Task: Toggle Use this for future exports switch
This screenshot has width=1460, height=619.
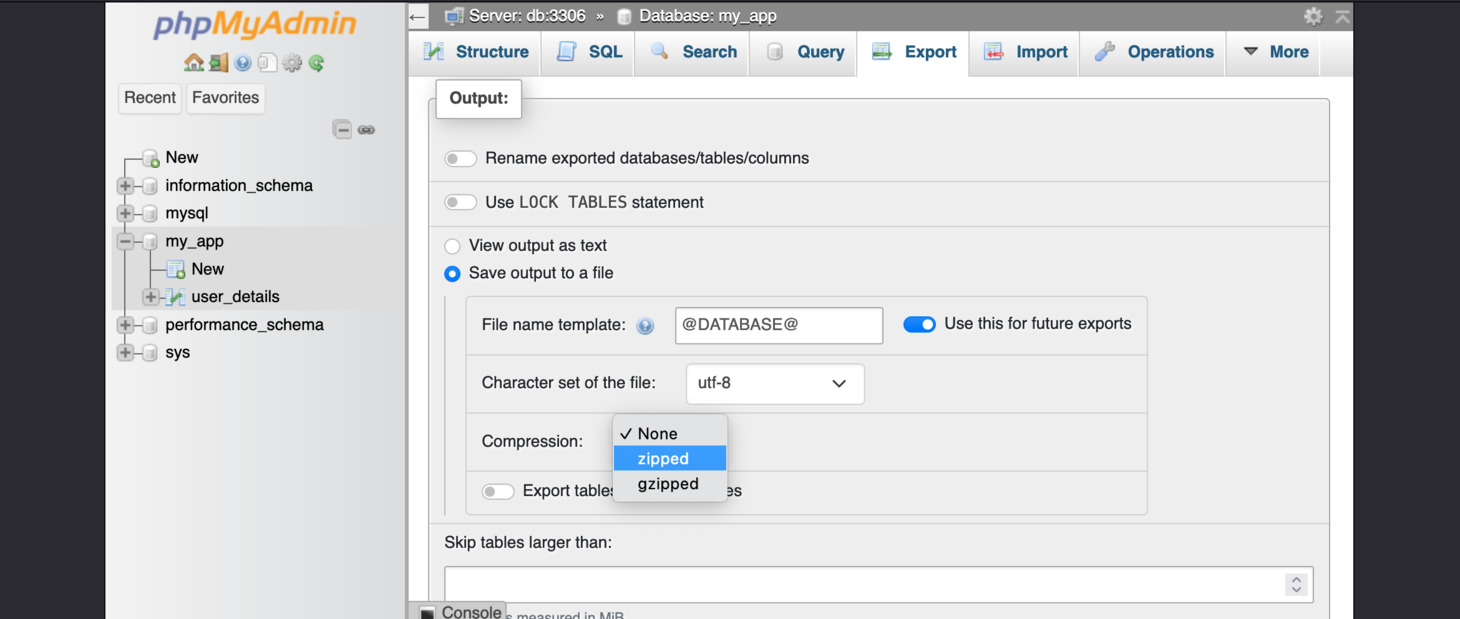Action: (919, 324)
